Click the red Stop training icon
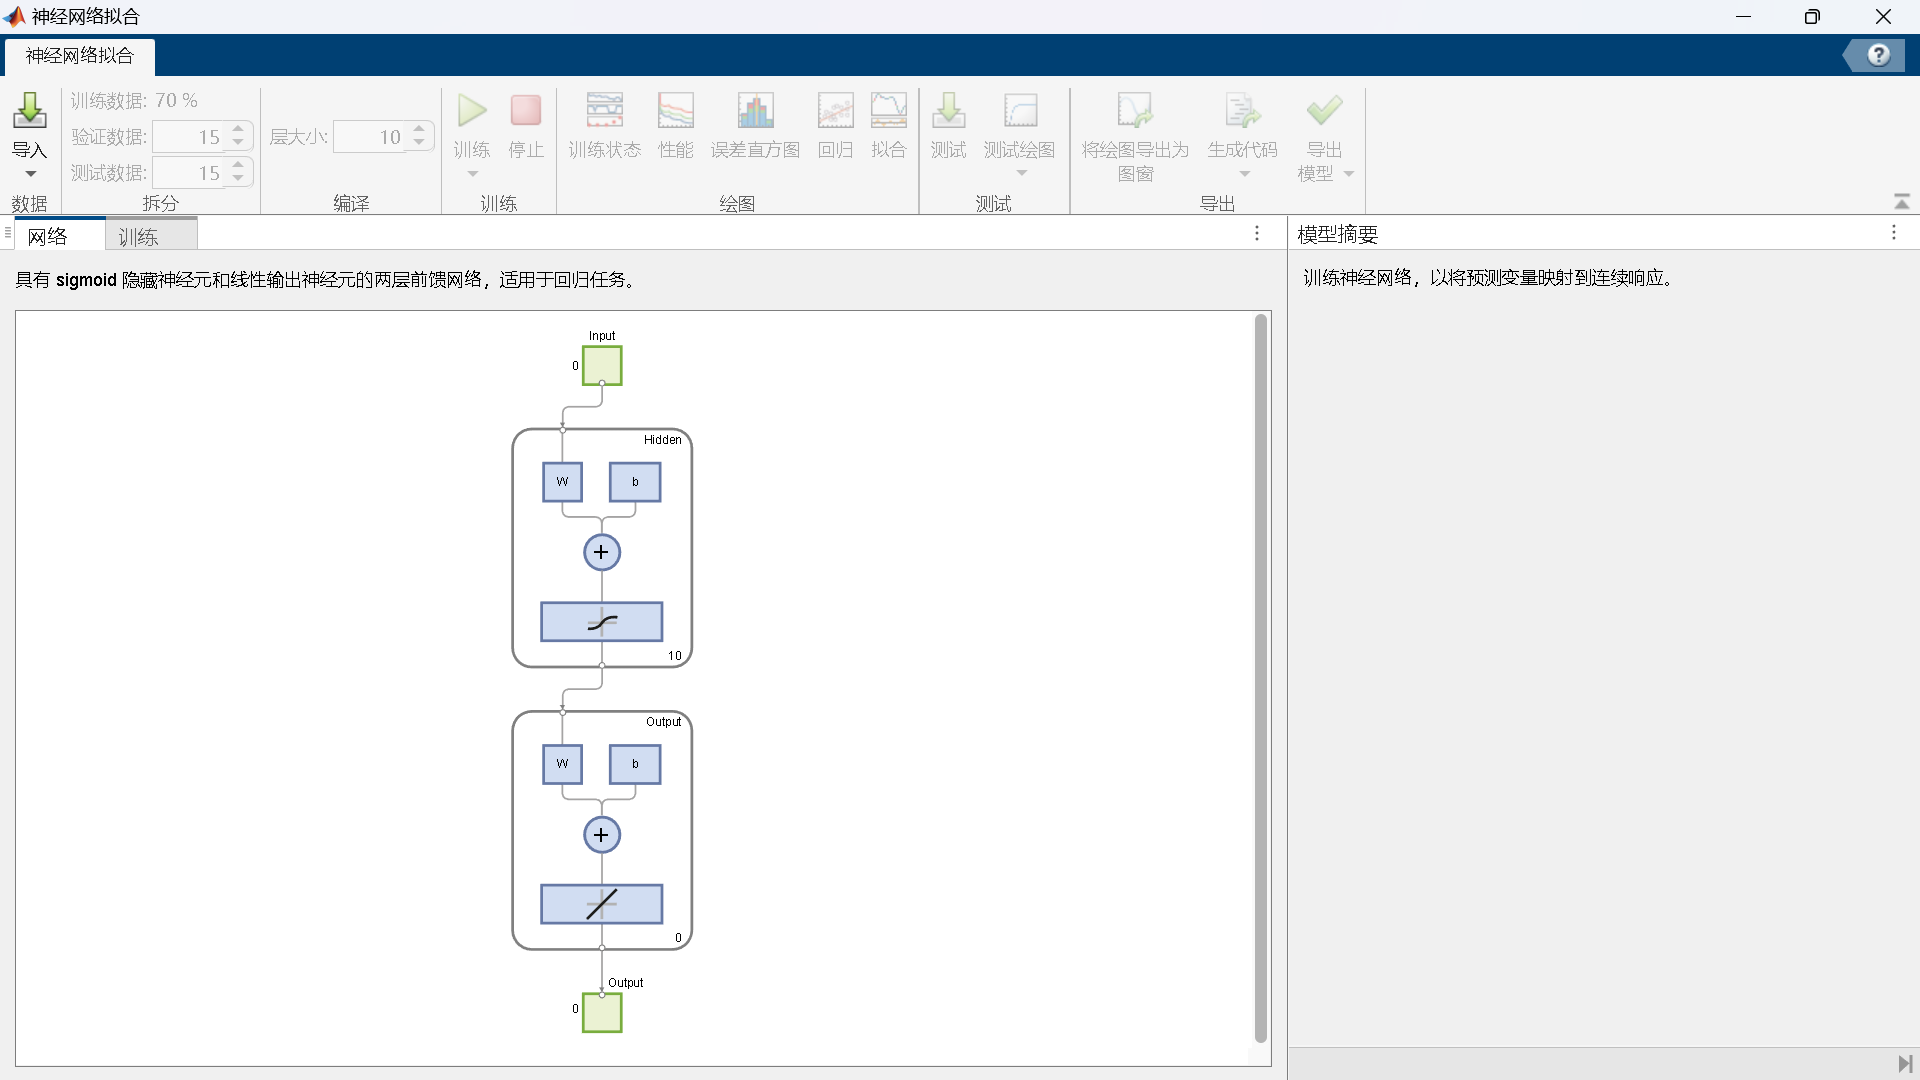Screen dimensions: 1920x1080 (x=525, y=111)
